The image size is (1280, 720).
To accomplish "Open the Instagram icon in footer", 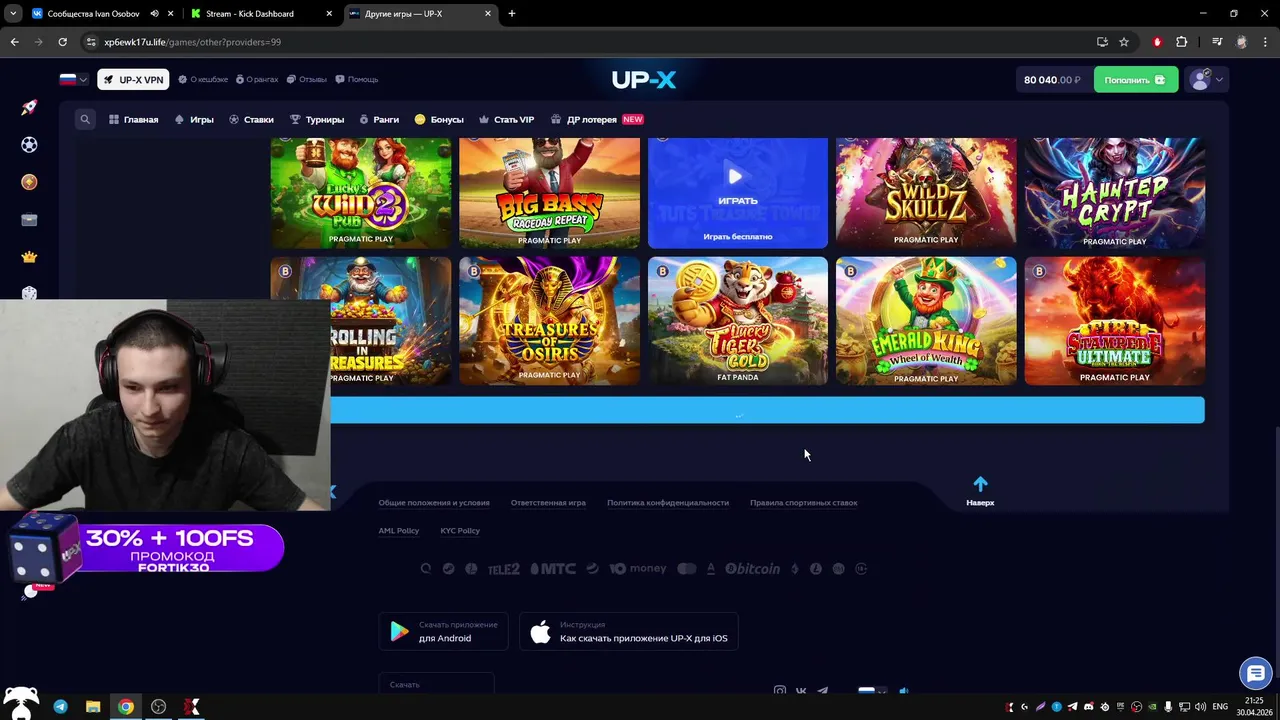I will (x=780, y=690).
